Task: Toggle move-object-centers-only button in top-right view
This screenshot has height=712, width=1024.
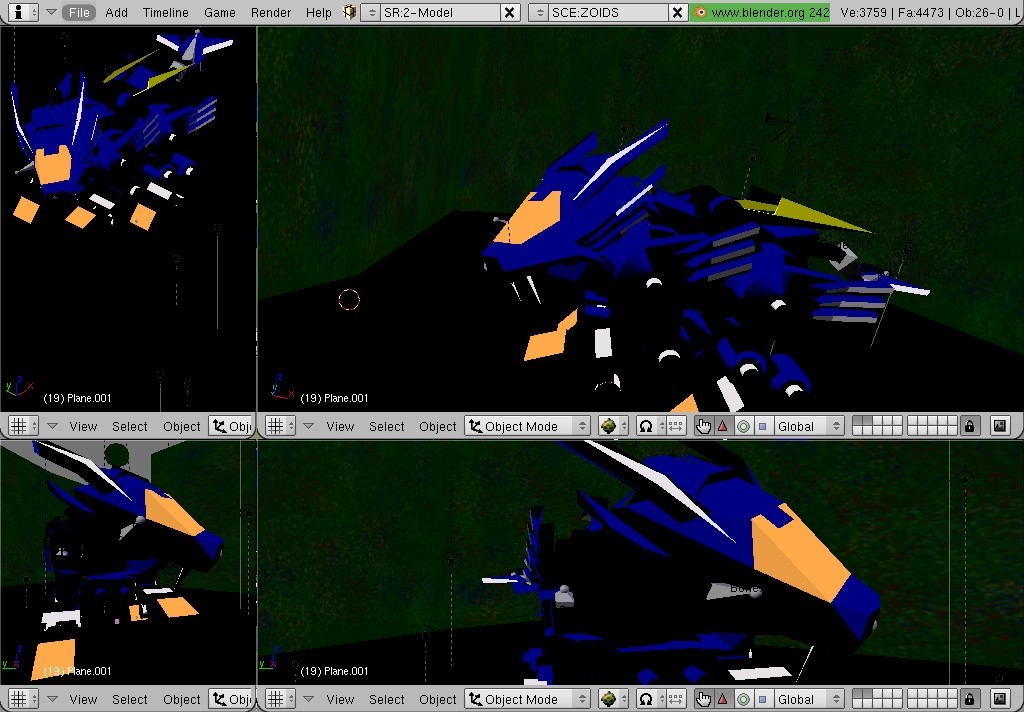Action: click(676, 426)
